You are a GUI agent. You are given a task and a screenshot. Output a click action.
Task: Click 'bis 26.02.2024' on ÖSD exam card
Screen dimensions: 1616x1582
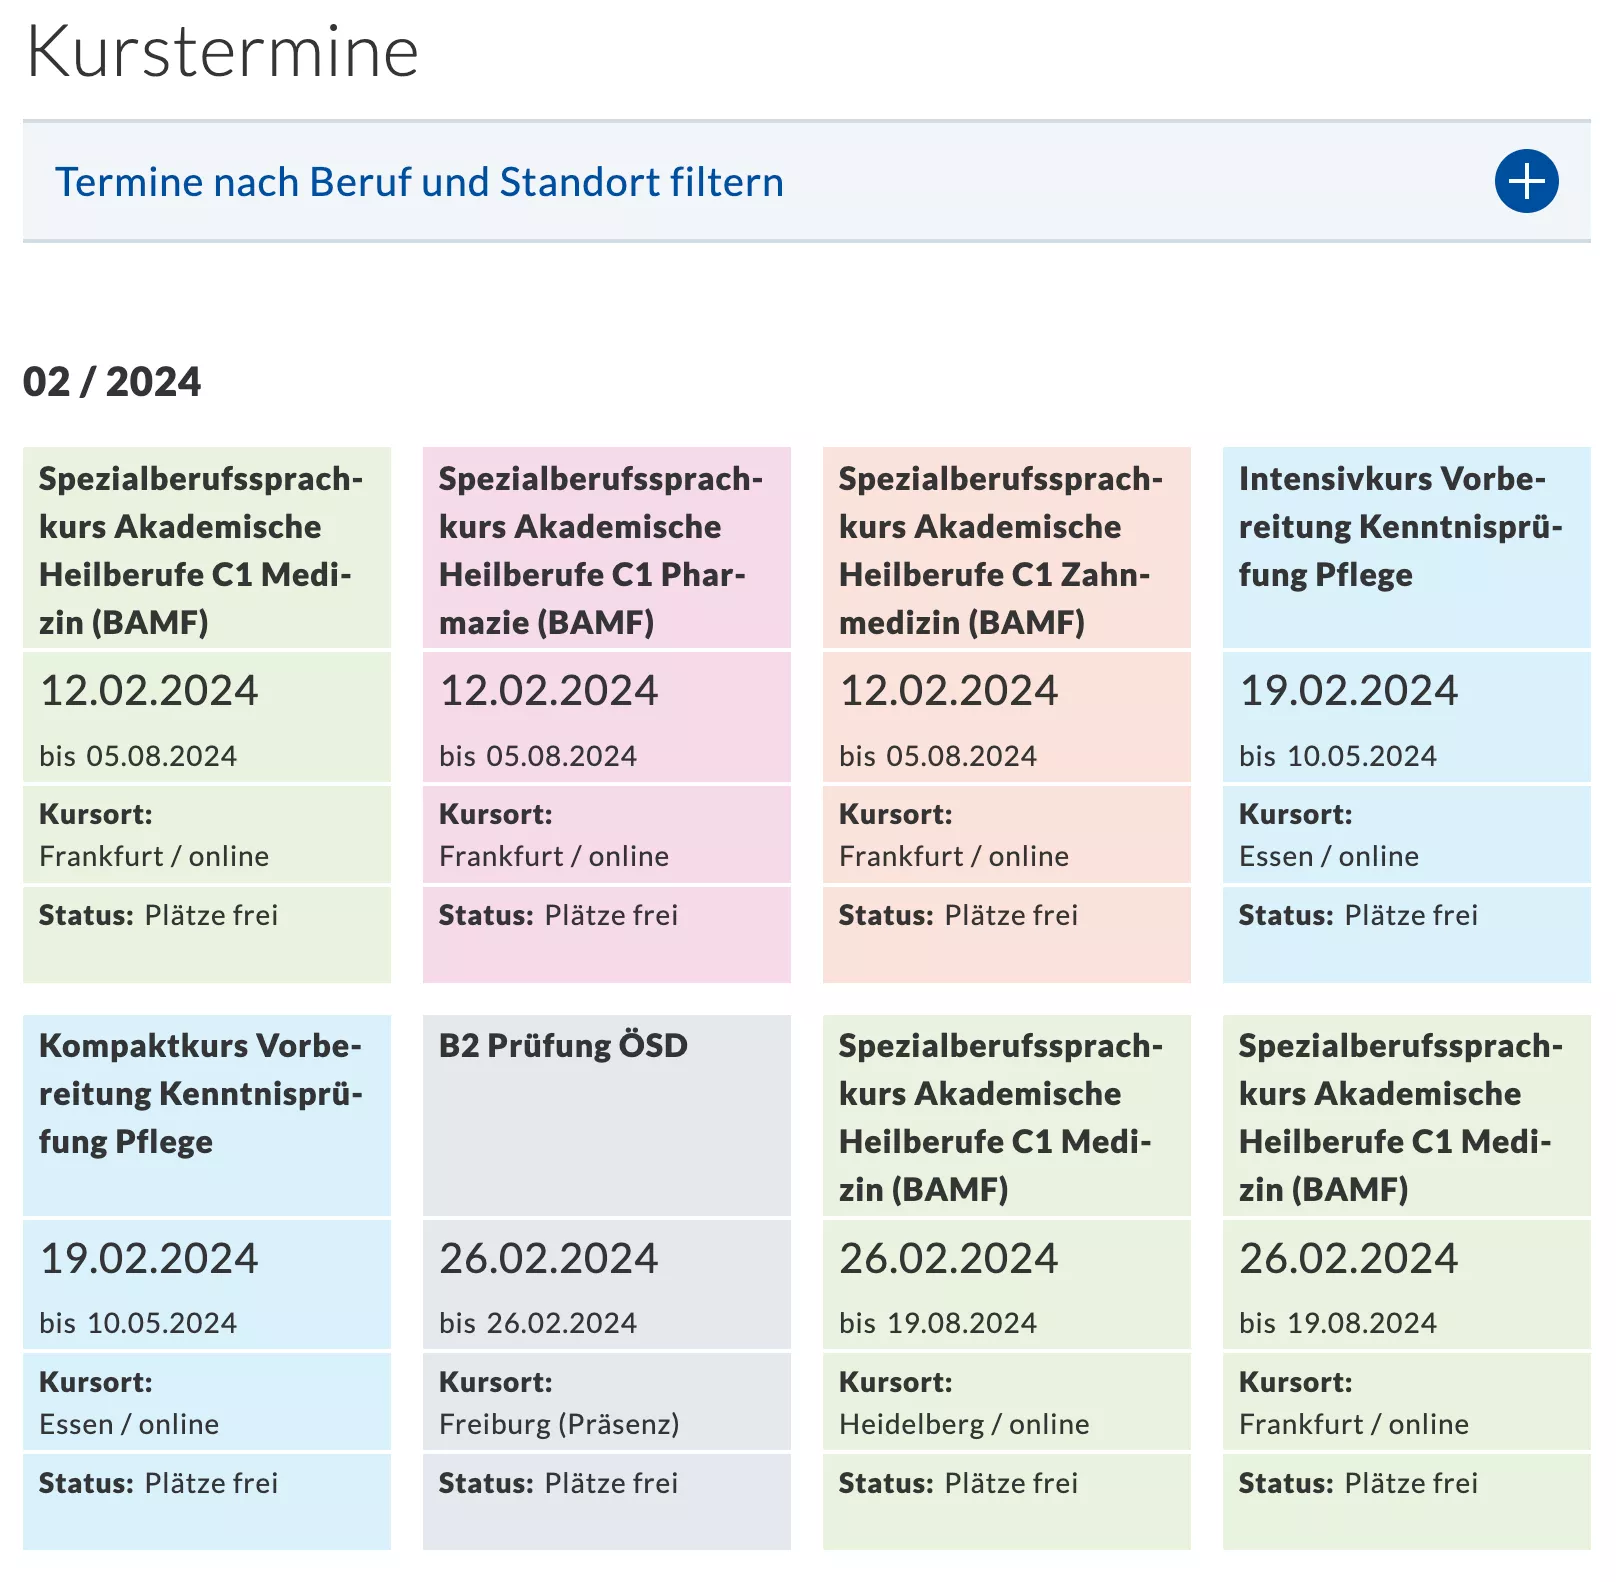point(538,1323)
